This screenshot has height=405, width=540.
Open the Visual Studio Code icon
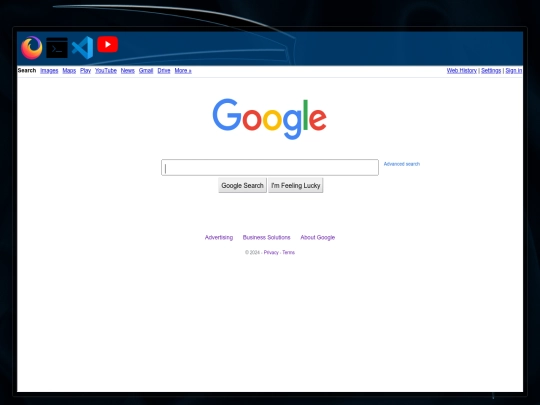83,48
